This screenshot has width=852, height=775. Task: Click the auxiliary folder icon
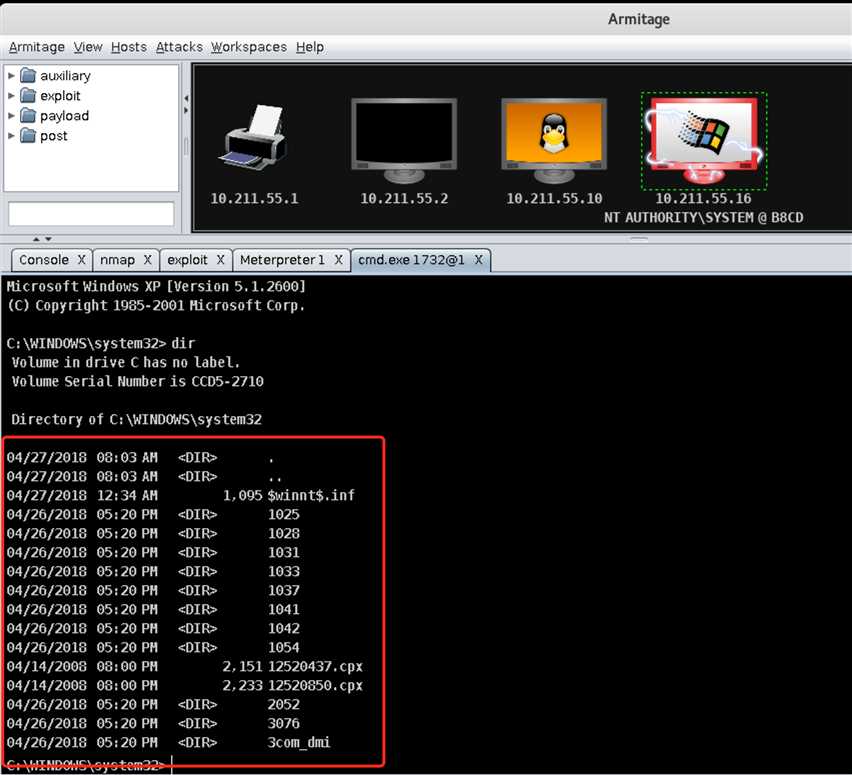tap(28, 76)
